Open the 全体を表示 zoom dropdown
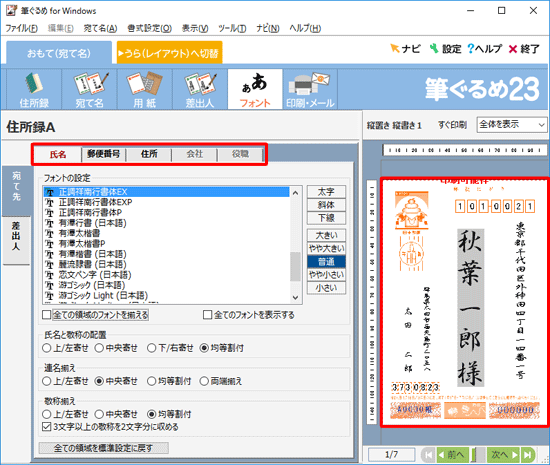Screen dimensions: 550x465 (x=512, y=124)
